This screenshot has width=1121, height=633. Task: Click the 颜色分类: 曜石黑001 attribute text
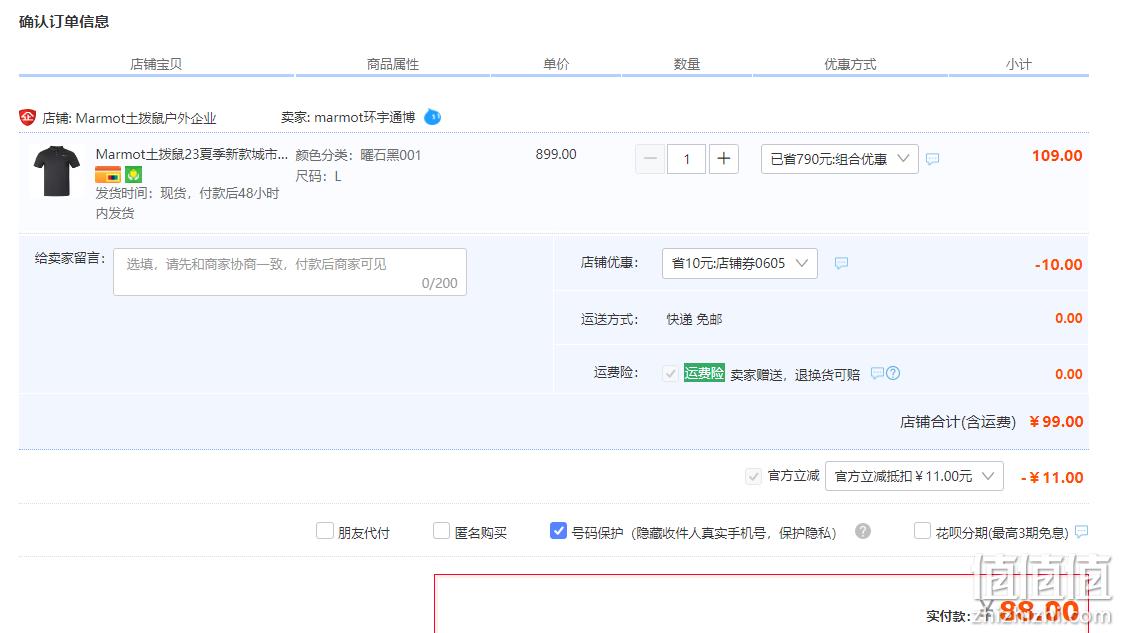point(358,155)
